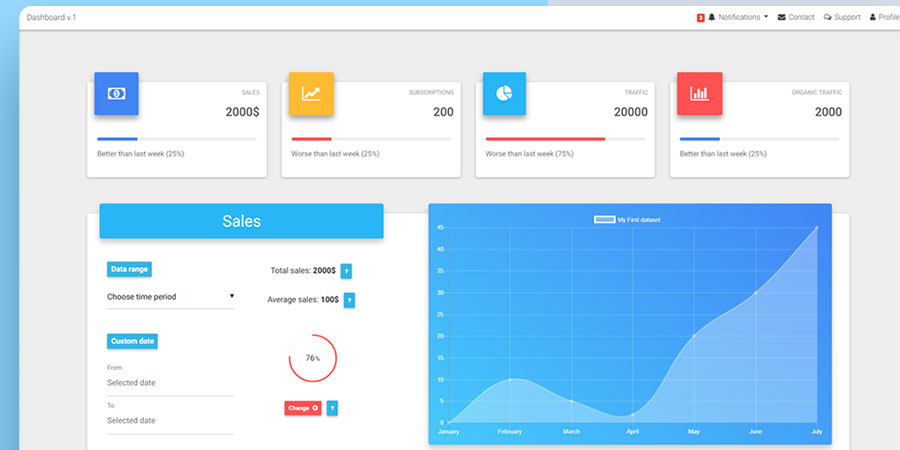Click the red Organic Traffic bar chart icon
The image size is (900, 450).
click(x=699, y=94)
